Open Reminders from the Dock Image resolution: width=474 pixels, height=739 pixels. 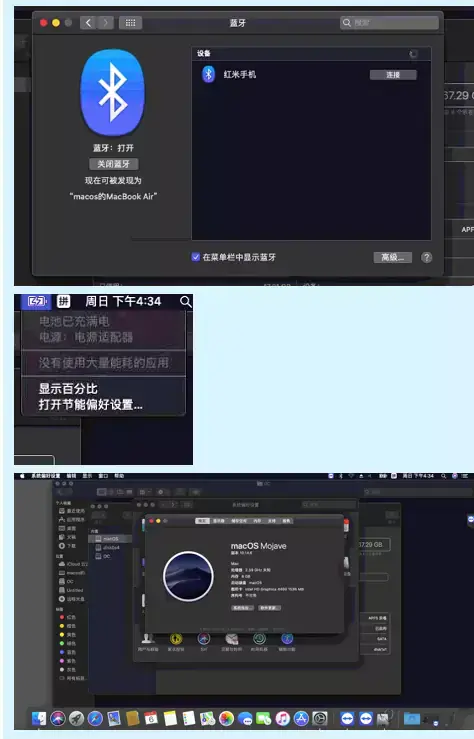pyautogui.click(x=189, y=718)
